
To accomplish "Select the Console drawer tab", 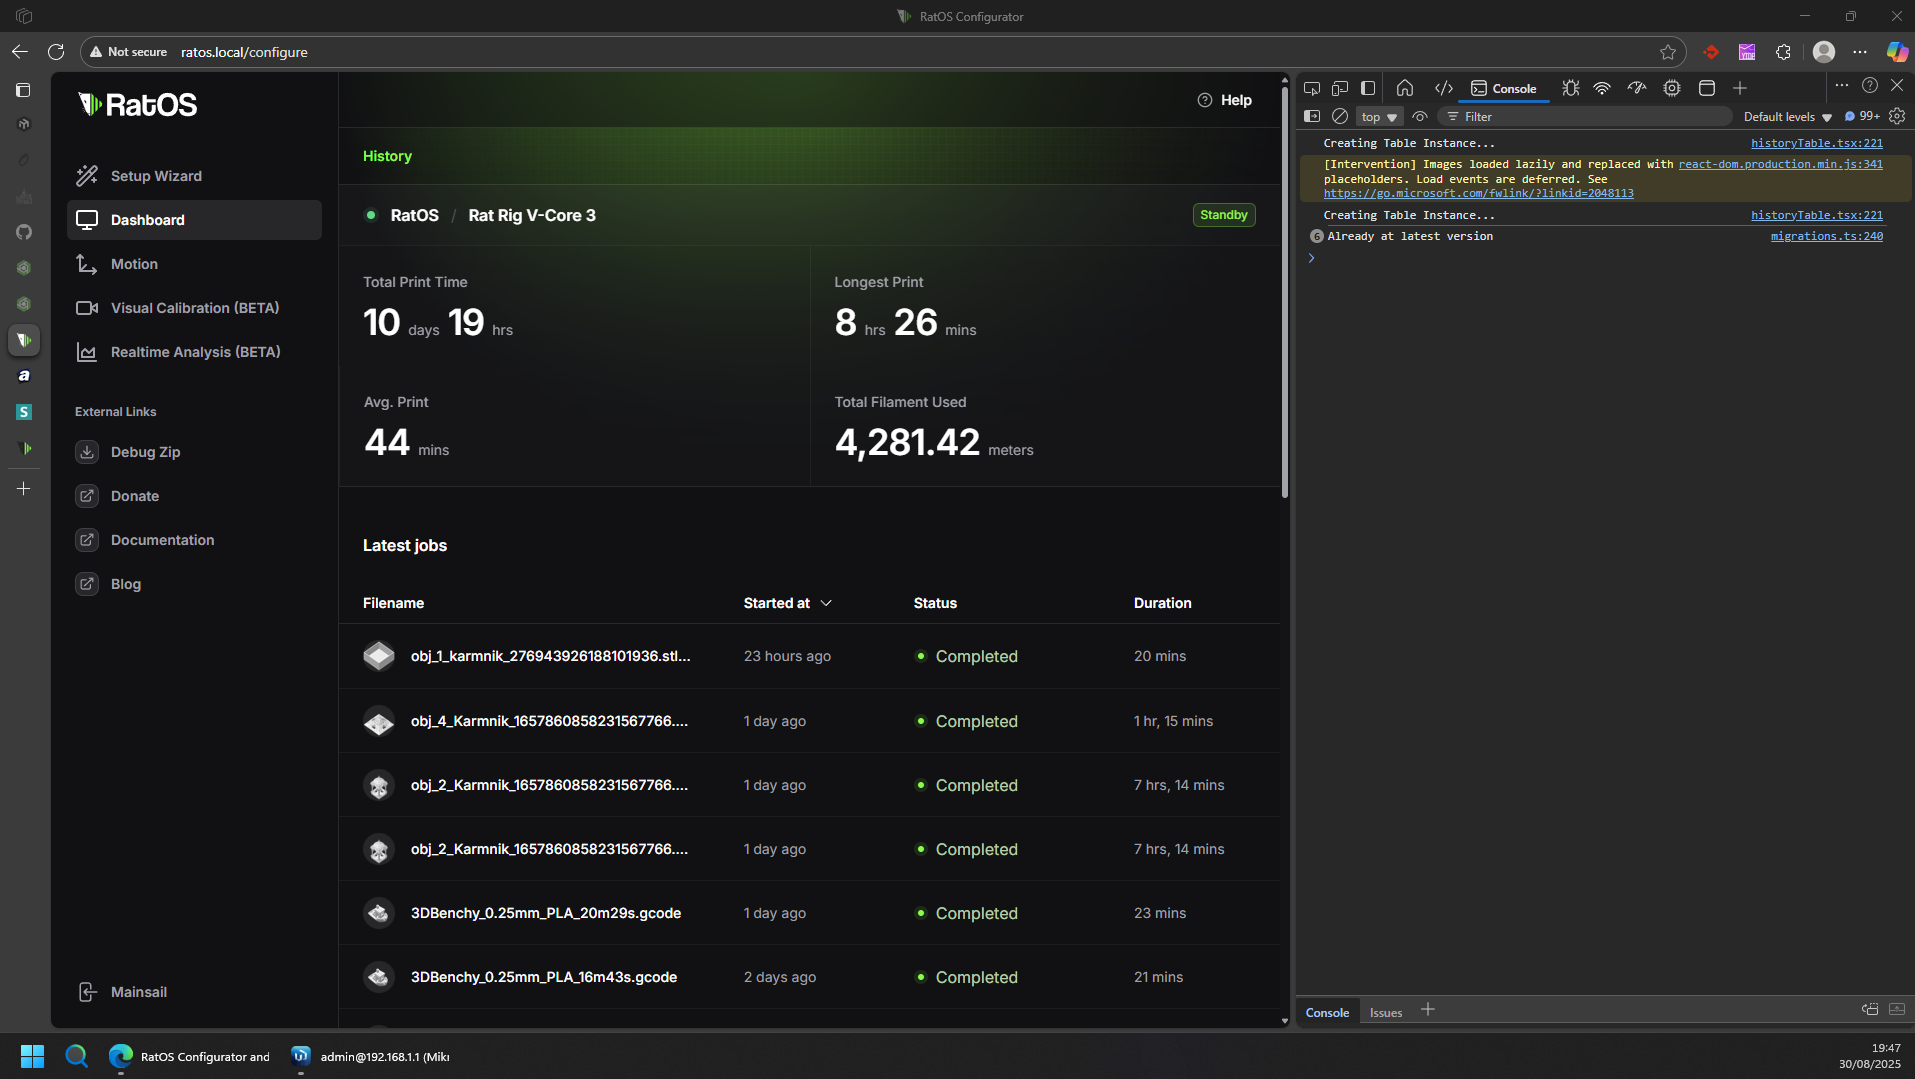I will (x=1327, y=1013).
